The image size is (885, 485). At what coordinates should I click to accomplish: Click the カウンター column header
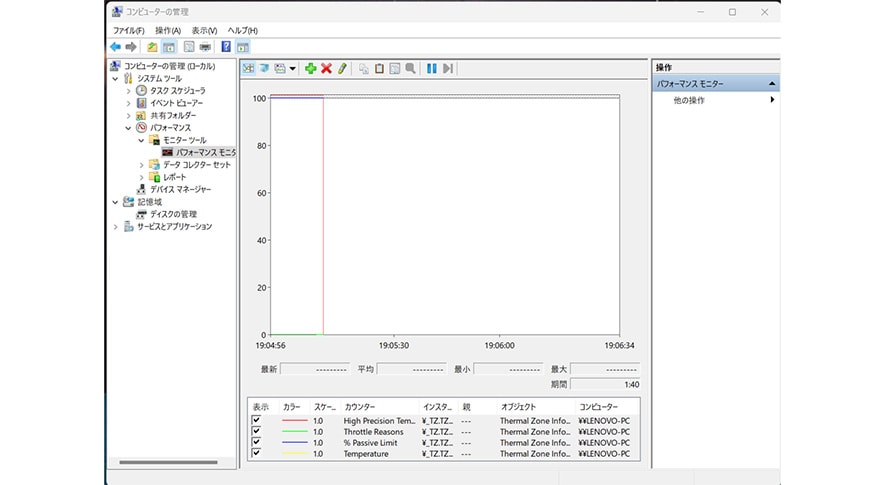coord(360,407)
